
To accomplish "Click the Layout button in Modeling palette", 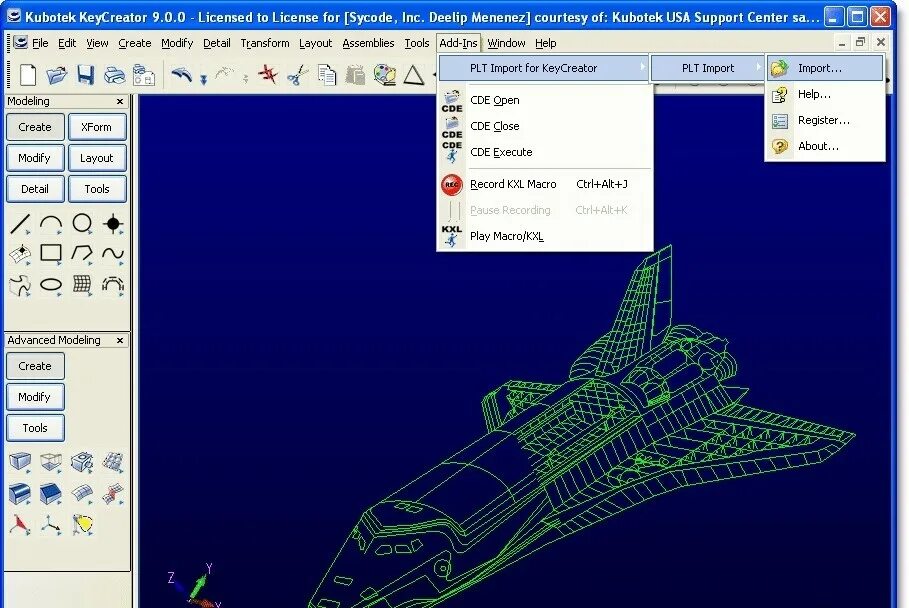I will [97, 158].
